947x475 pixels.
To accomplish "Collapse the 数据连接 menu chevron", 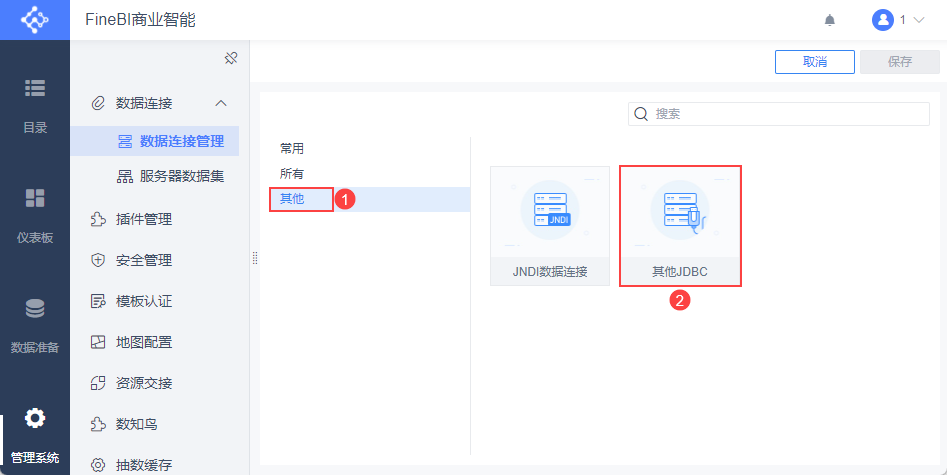I will (221, 103).
